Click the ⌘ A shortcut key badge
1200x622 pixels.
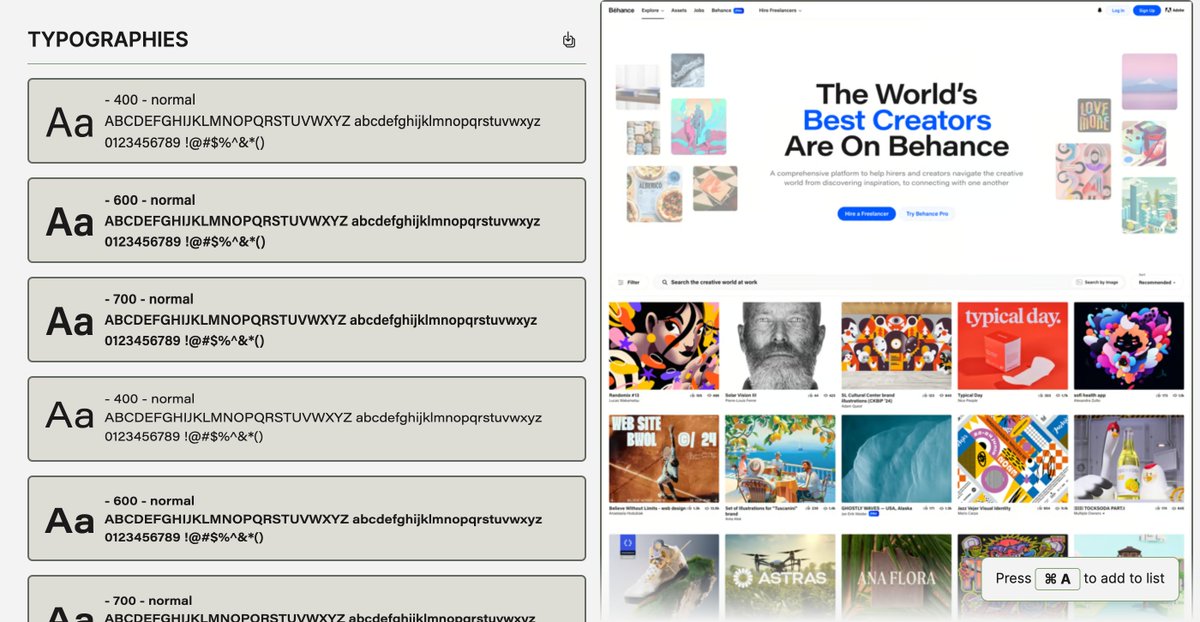click(x=1057, y=578)
